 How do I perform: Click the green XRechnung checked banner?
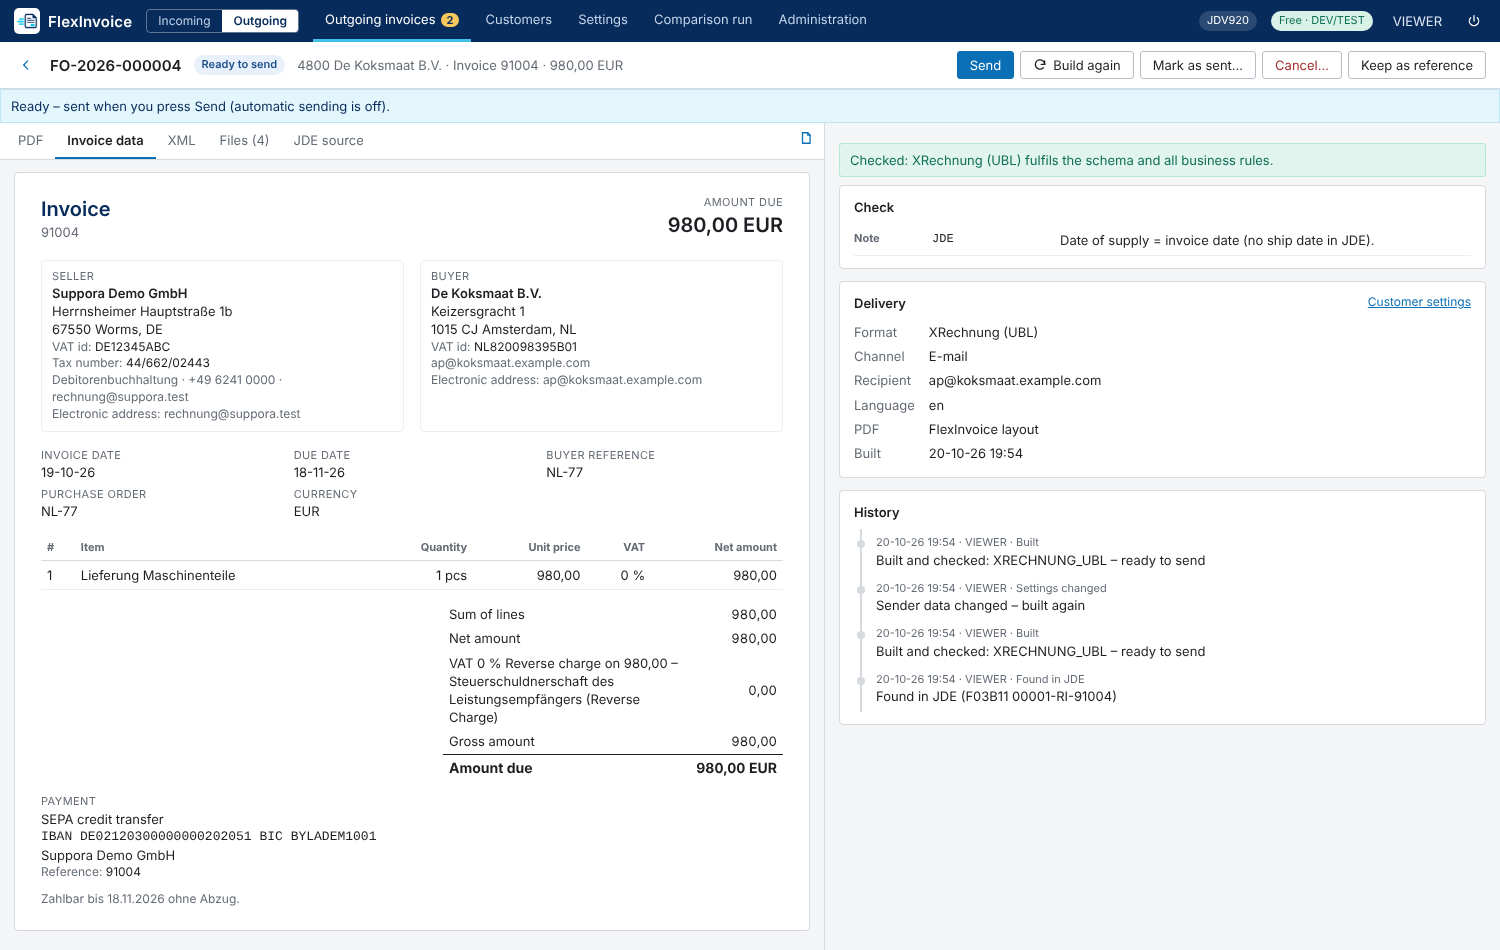point(1162,160)
